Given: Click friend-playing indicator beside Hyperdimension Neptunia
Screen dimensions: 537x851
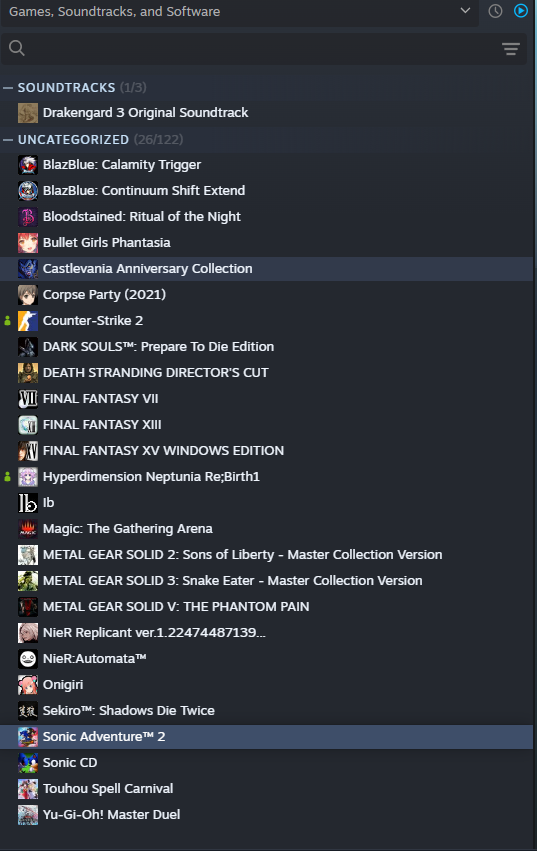Looking at the screenshot, I should click(x=7, y=477).
